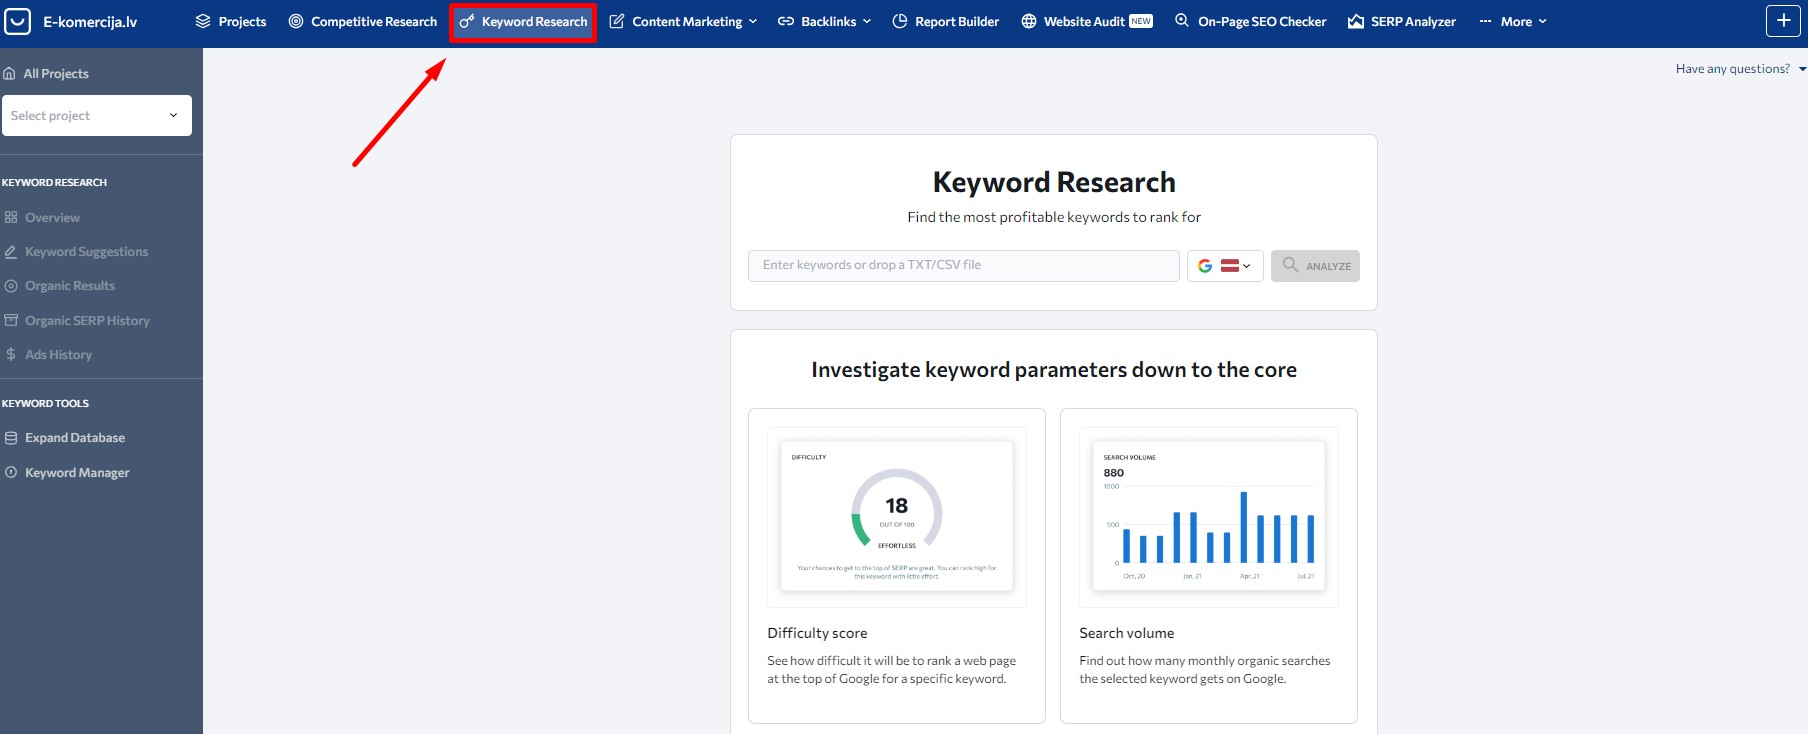Select Expand Database in sidebar

click(x=75, y=438)
